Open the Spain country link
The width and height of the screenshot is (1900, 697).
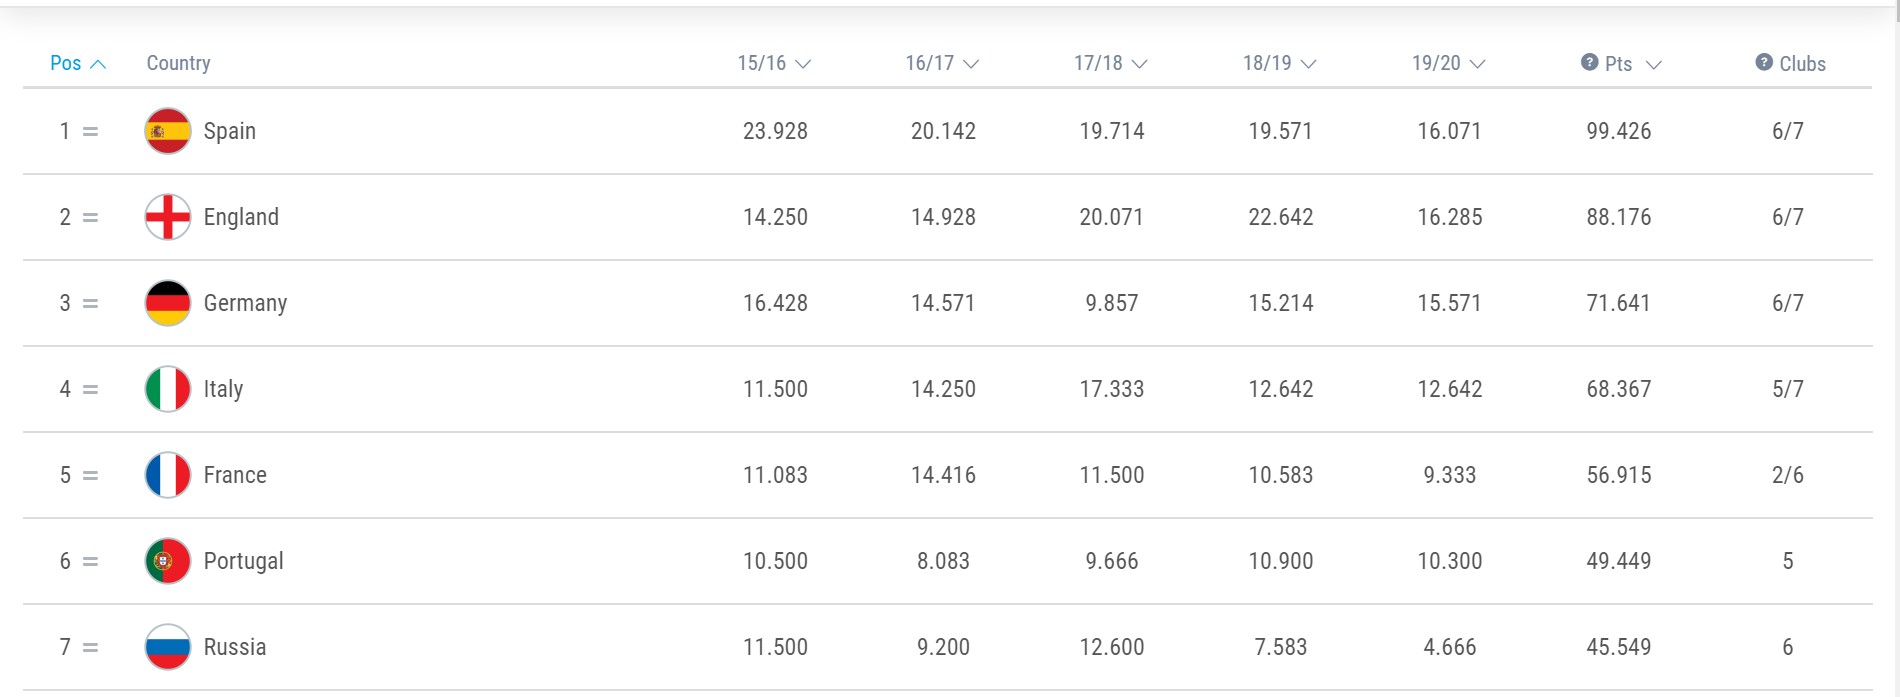pyautogui.click(x=230, y=131)
